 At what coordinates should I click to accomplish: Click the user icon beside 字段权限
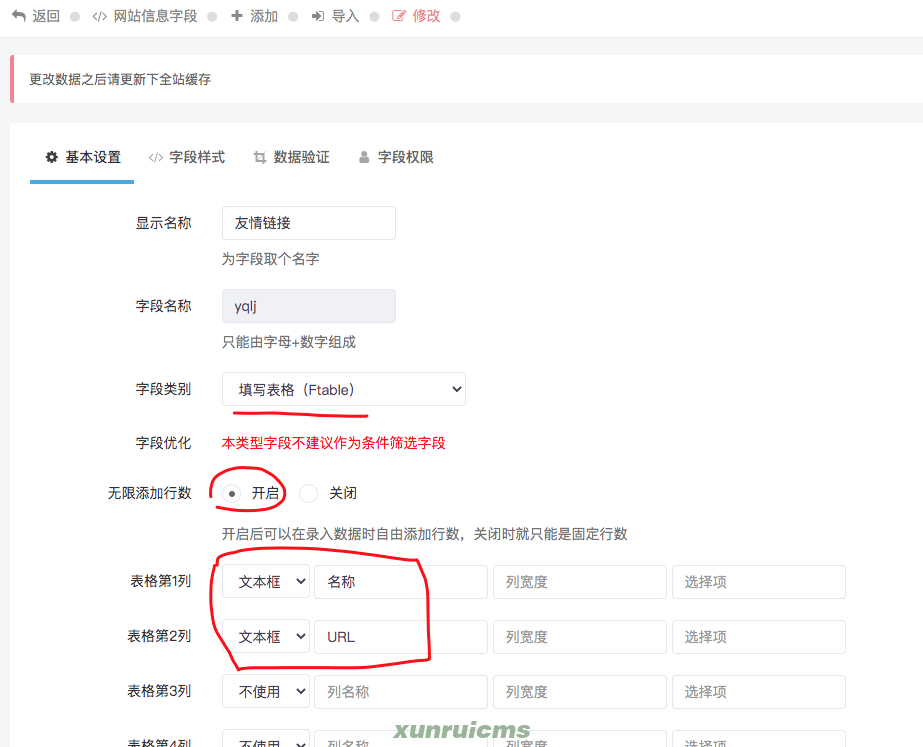tap(364, 157)
